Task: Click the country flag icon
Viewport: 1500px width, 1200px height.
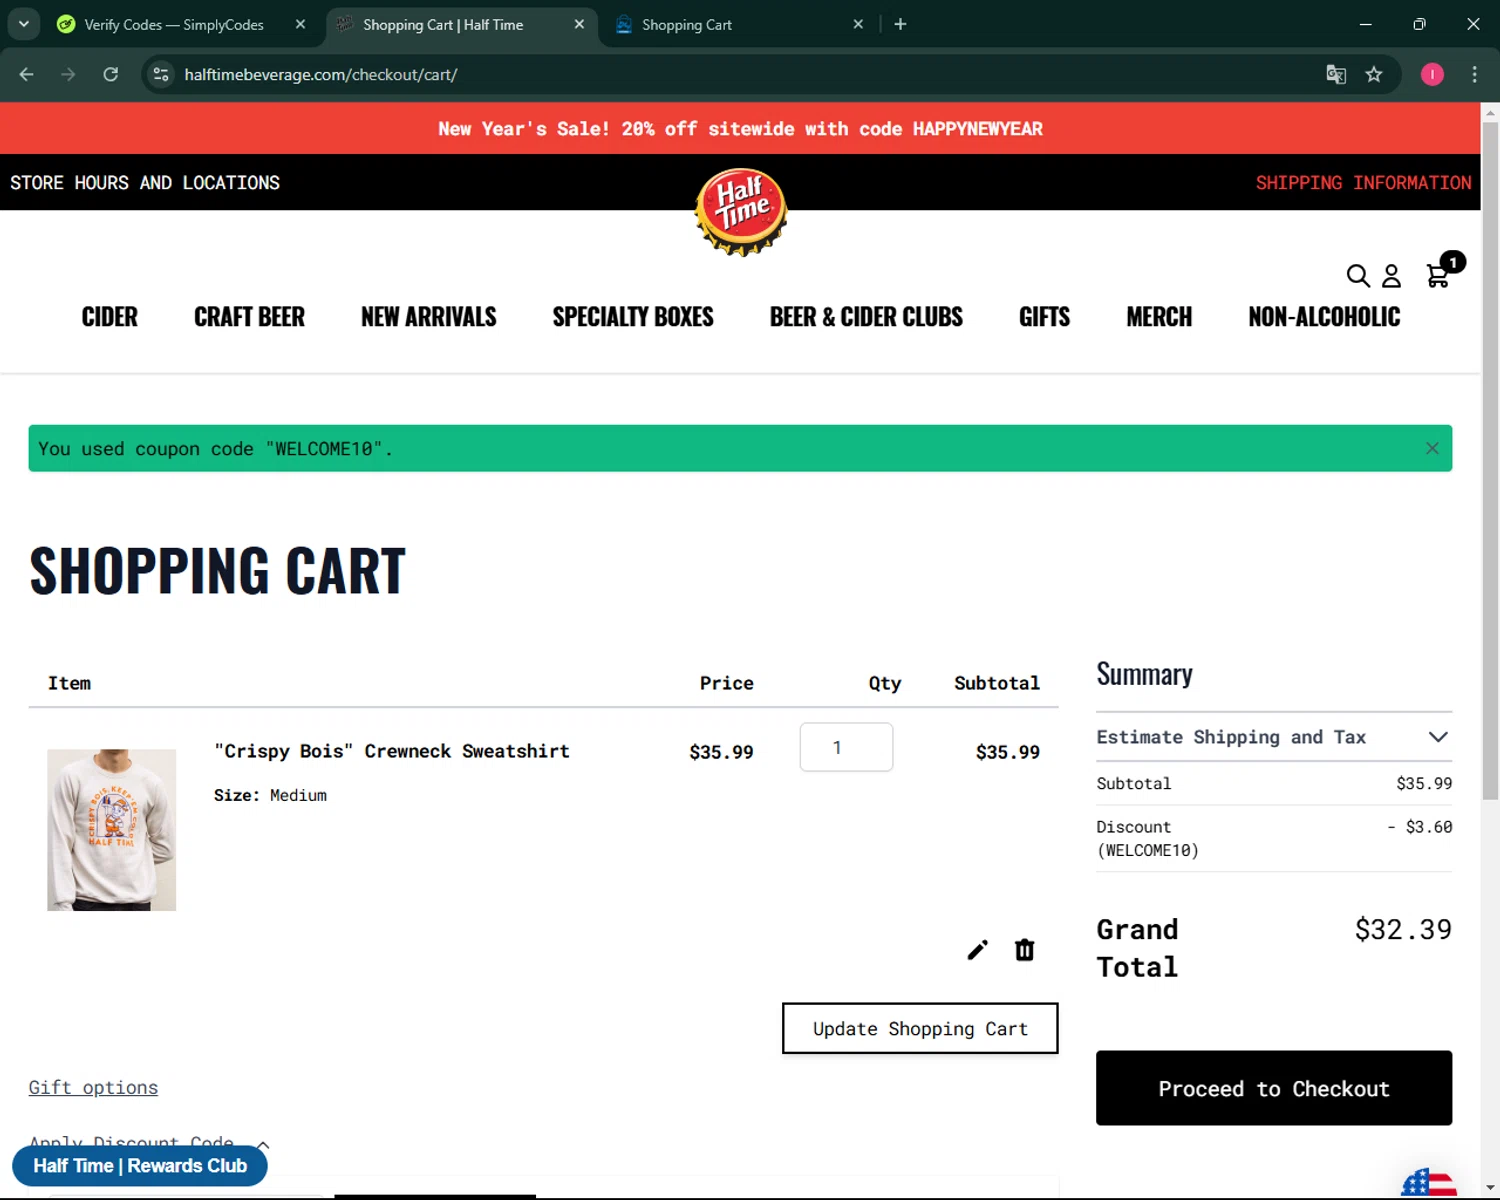Action: [1429, 1183]
